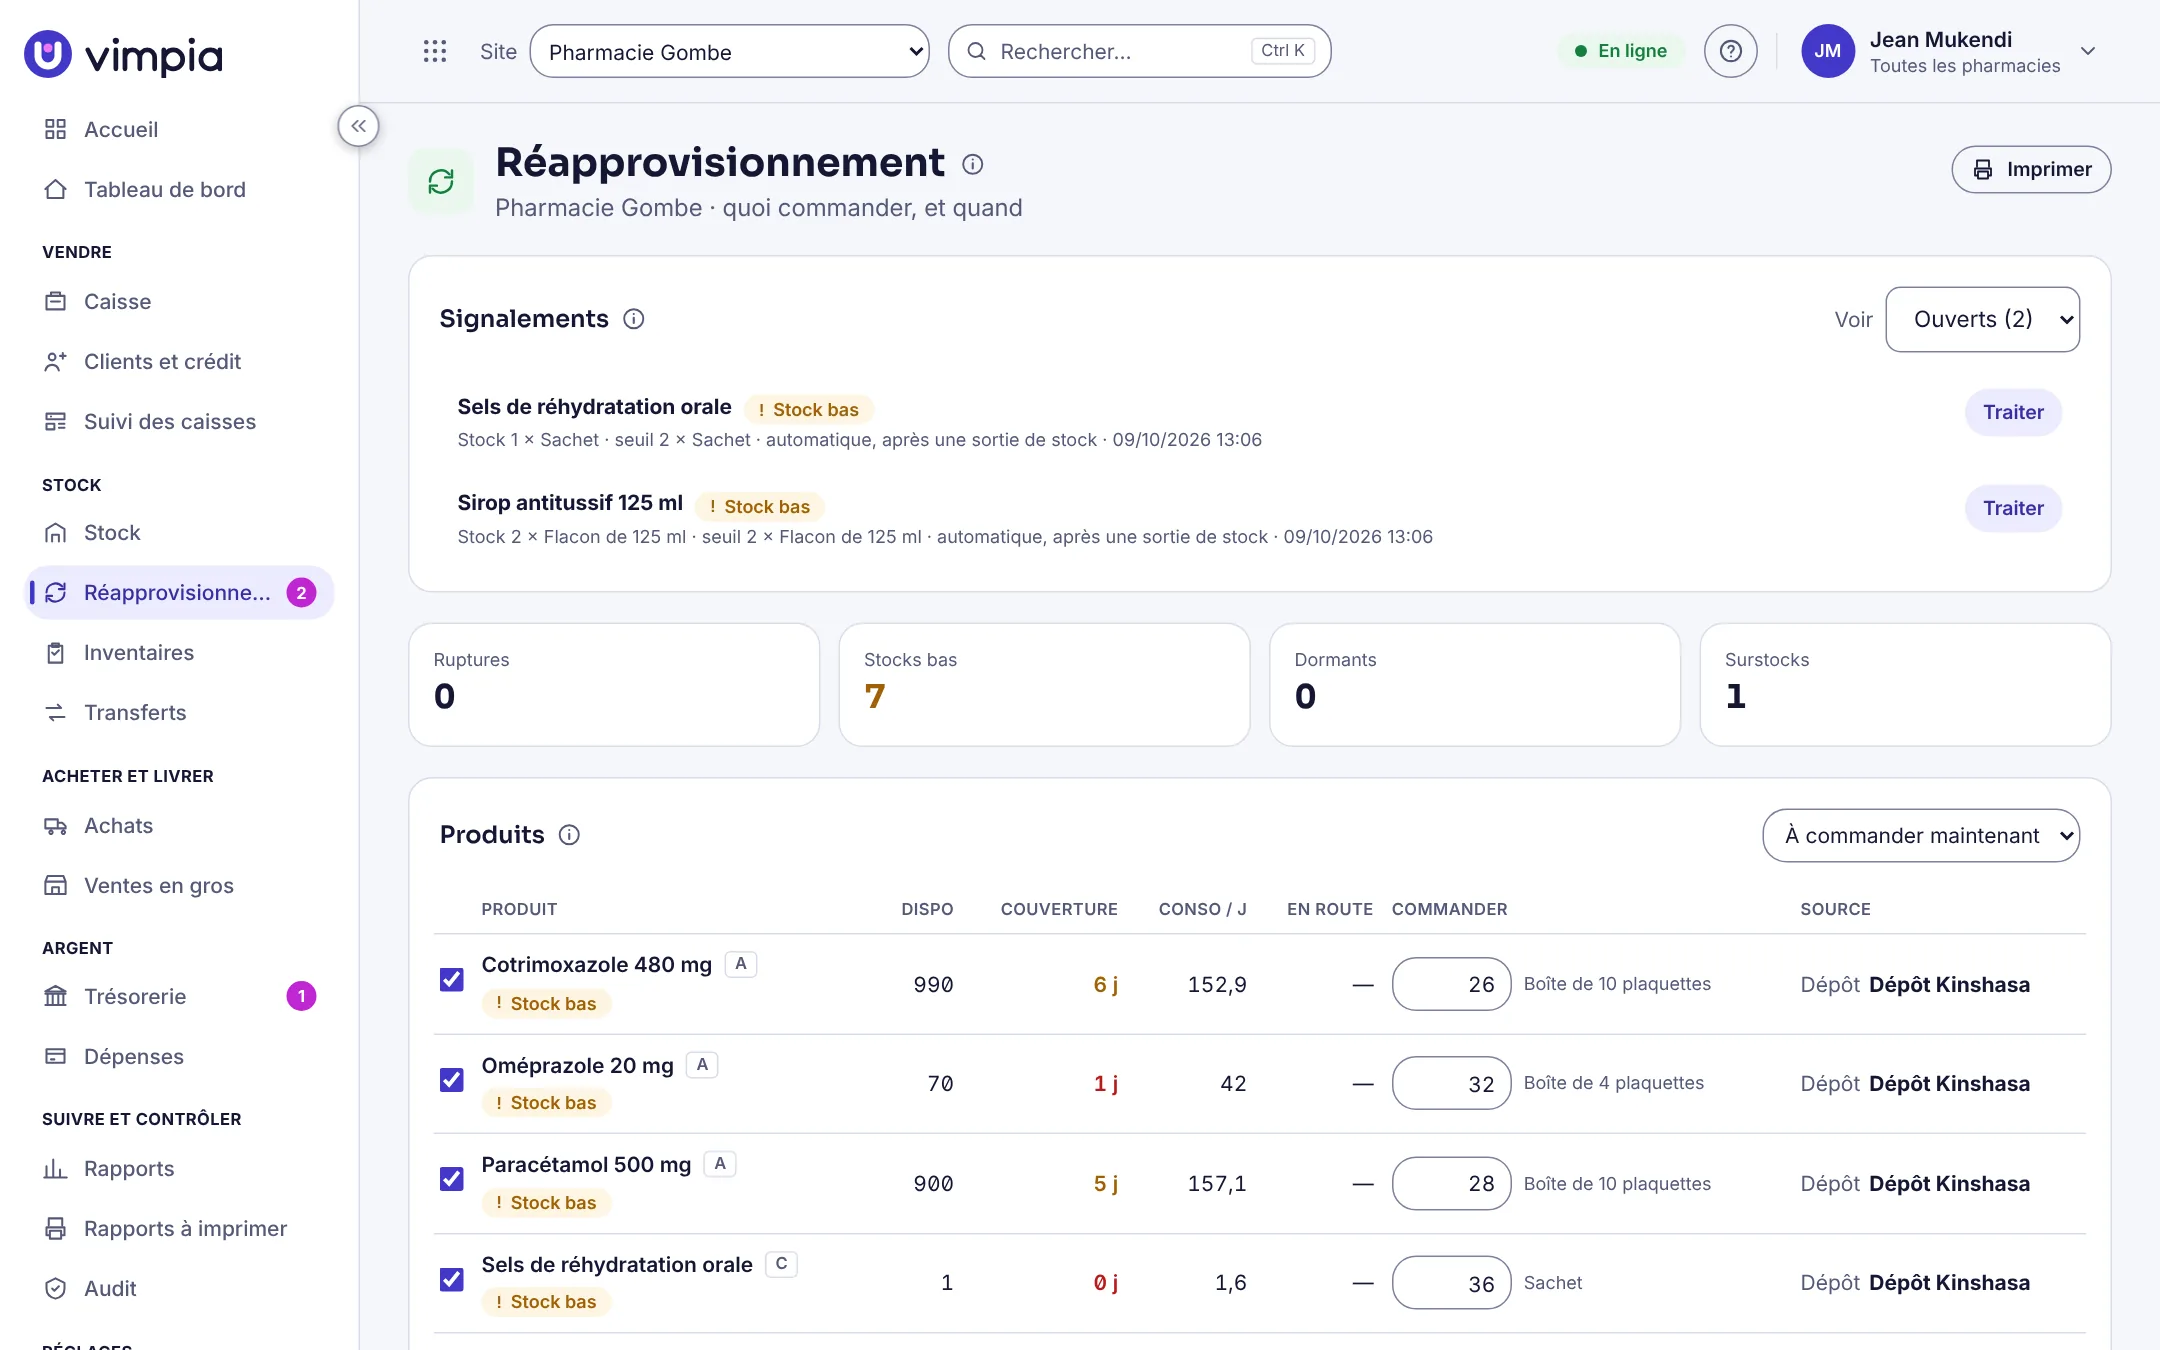Click the green refresh icon by the page title
Screen dimensions: 2160x1350
click(441, 181)
